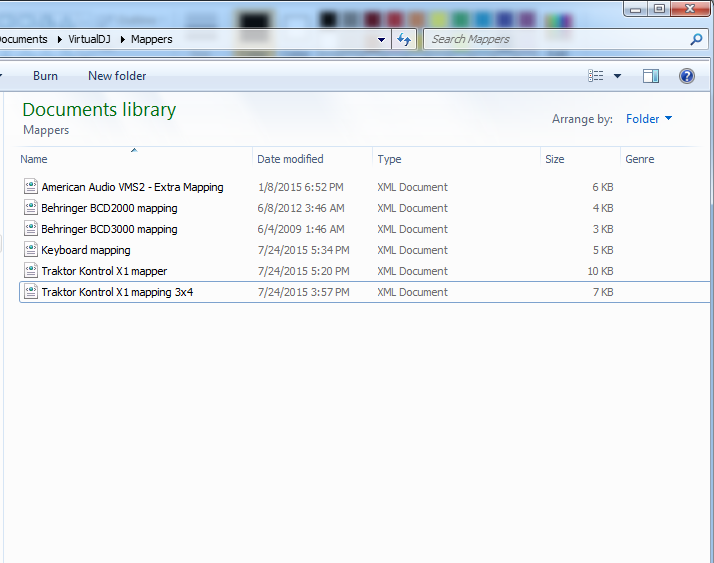
Task: Click the 6 KB size value
Action: (603, 187)
